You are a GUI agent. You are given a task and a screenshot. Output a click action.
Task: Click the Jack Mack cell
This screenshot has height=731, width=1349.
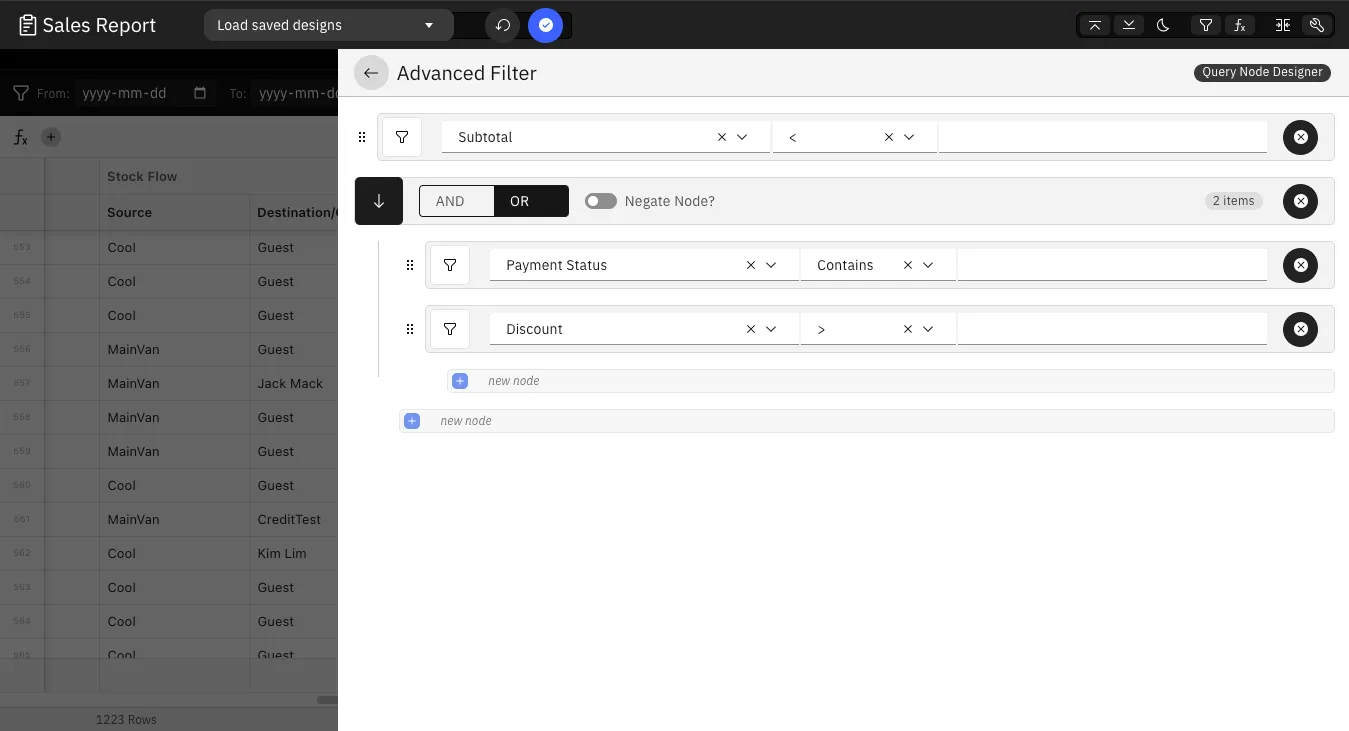point(290,383)
